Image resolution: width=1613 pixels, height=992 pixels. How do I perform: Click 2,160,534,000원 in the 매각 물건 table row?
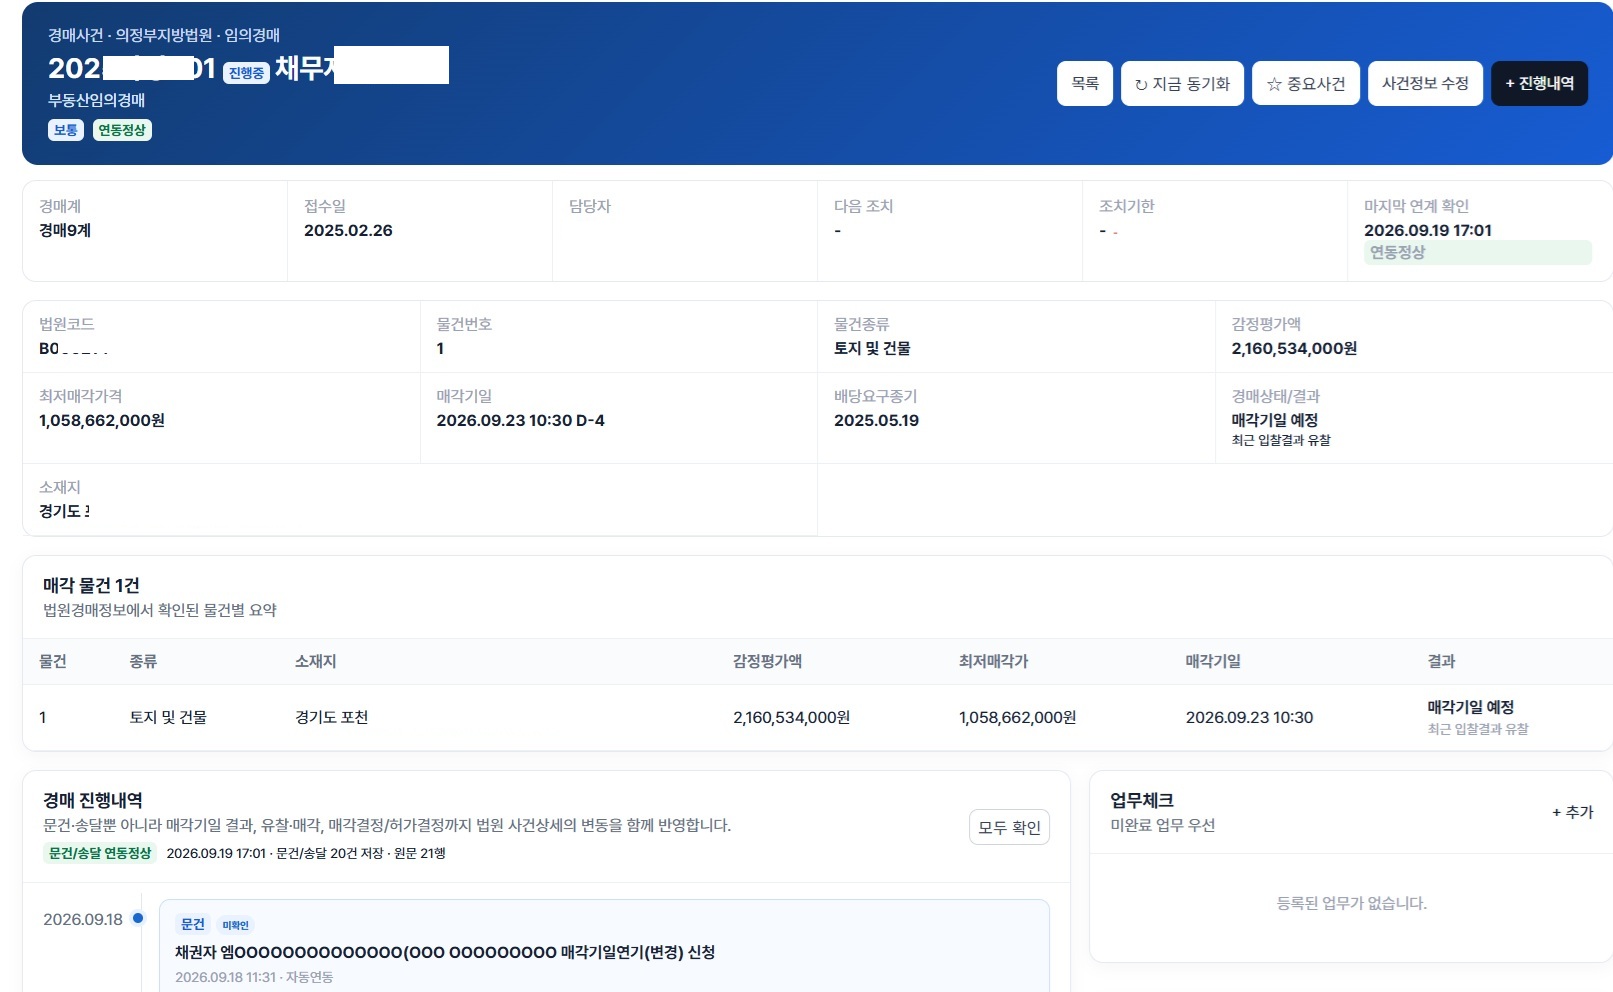point(791,717)
